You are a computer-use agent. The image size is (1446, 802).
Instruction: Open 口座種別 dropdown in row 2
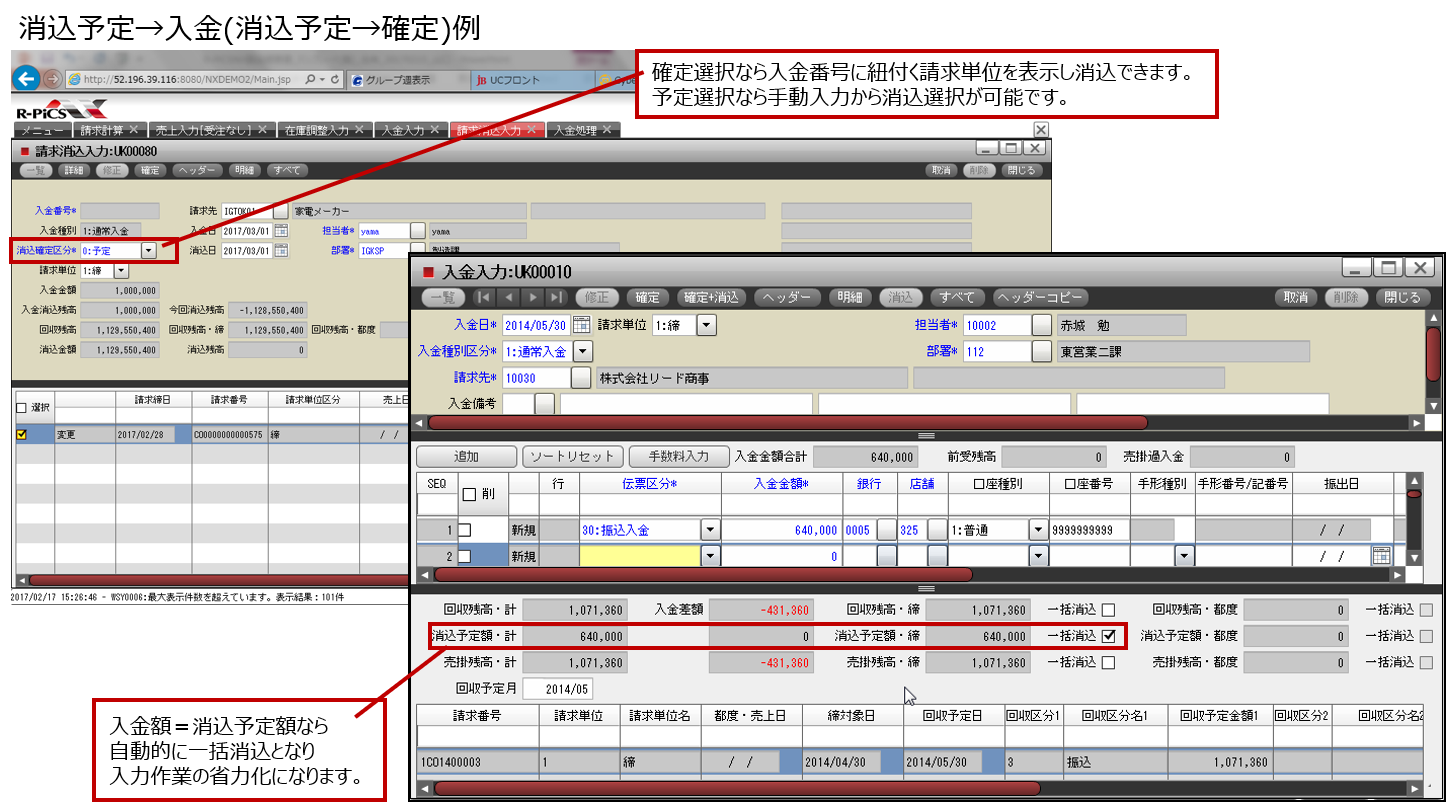pyautogui.click(x=1038, y=556)
